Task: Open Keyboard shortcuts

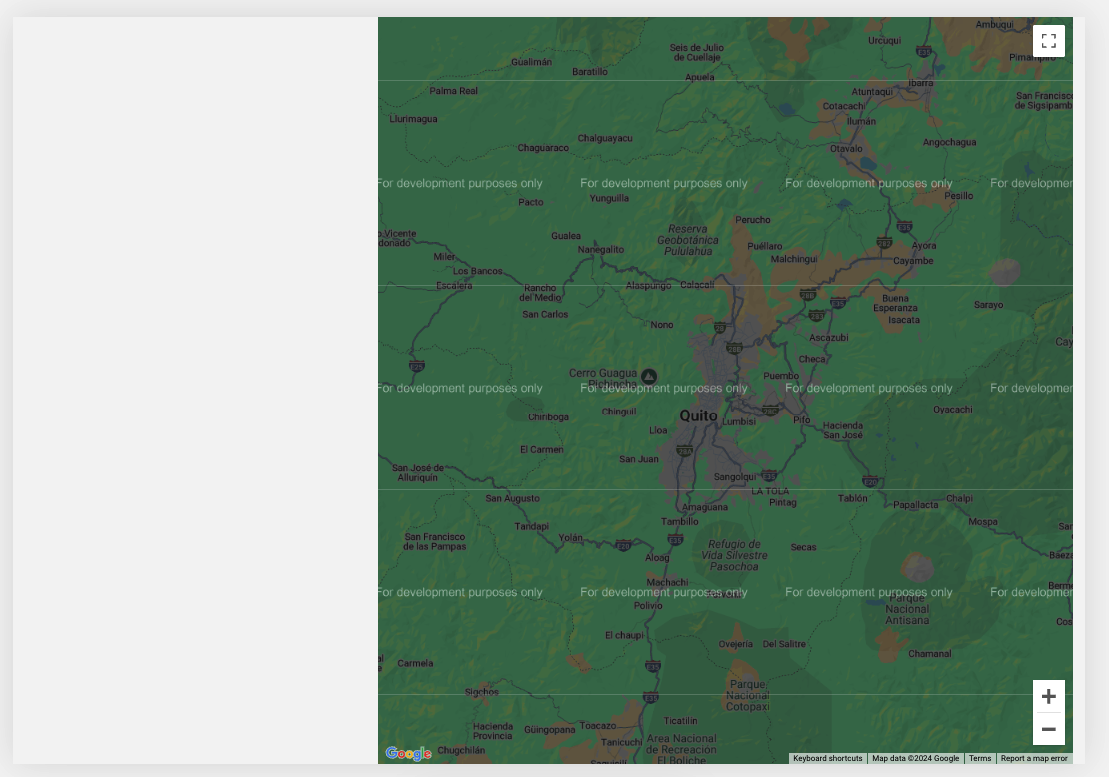Action: point(827,758)
